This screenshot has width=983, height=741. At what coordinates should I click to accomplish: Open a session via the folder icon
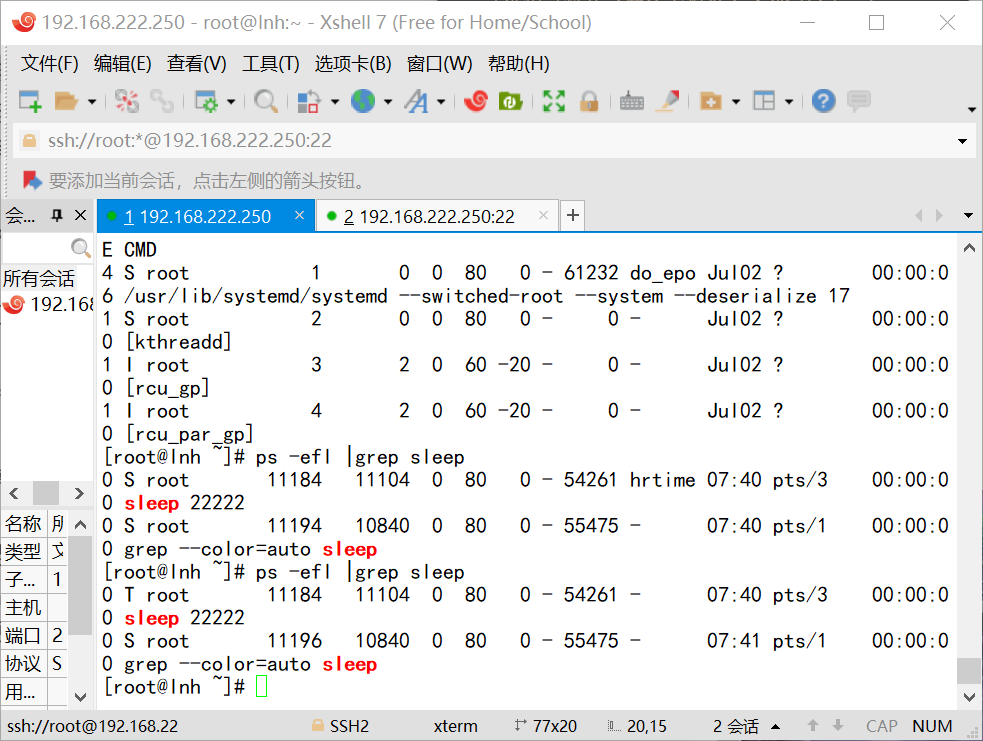point(66,101)
